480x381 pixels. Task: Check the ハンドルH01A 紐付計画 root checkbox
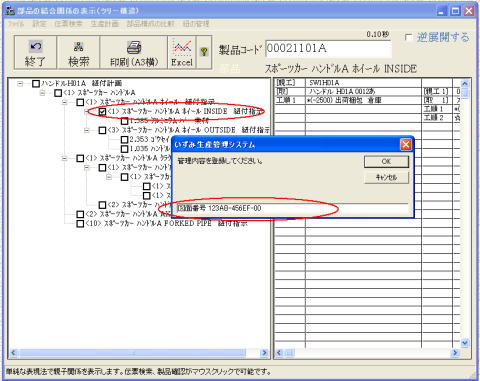pyautogui.click(x=36, y=83)
